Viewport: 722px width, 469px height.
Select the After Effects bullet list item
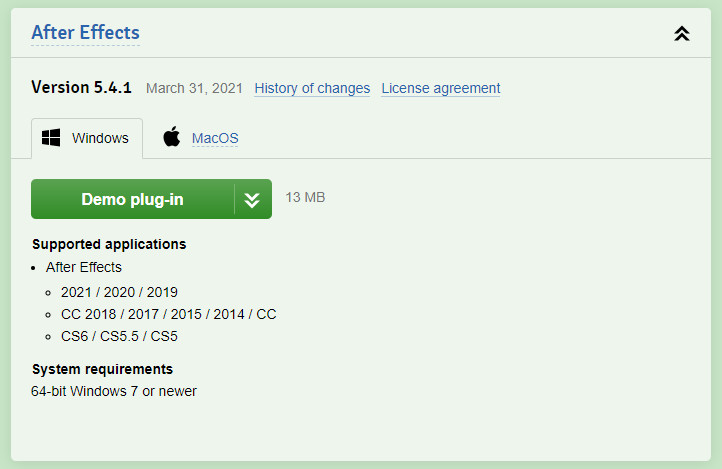tap(84, 267)
